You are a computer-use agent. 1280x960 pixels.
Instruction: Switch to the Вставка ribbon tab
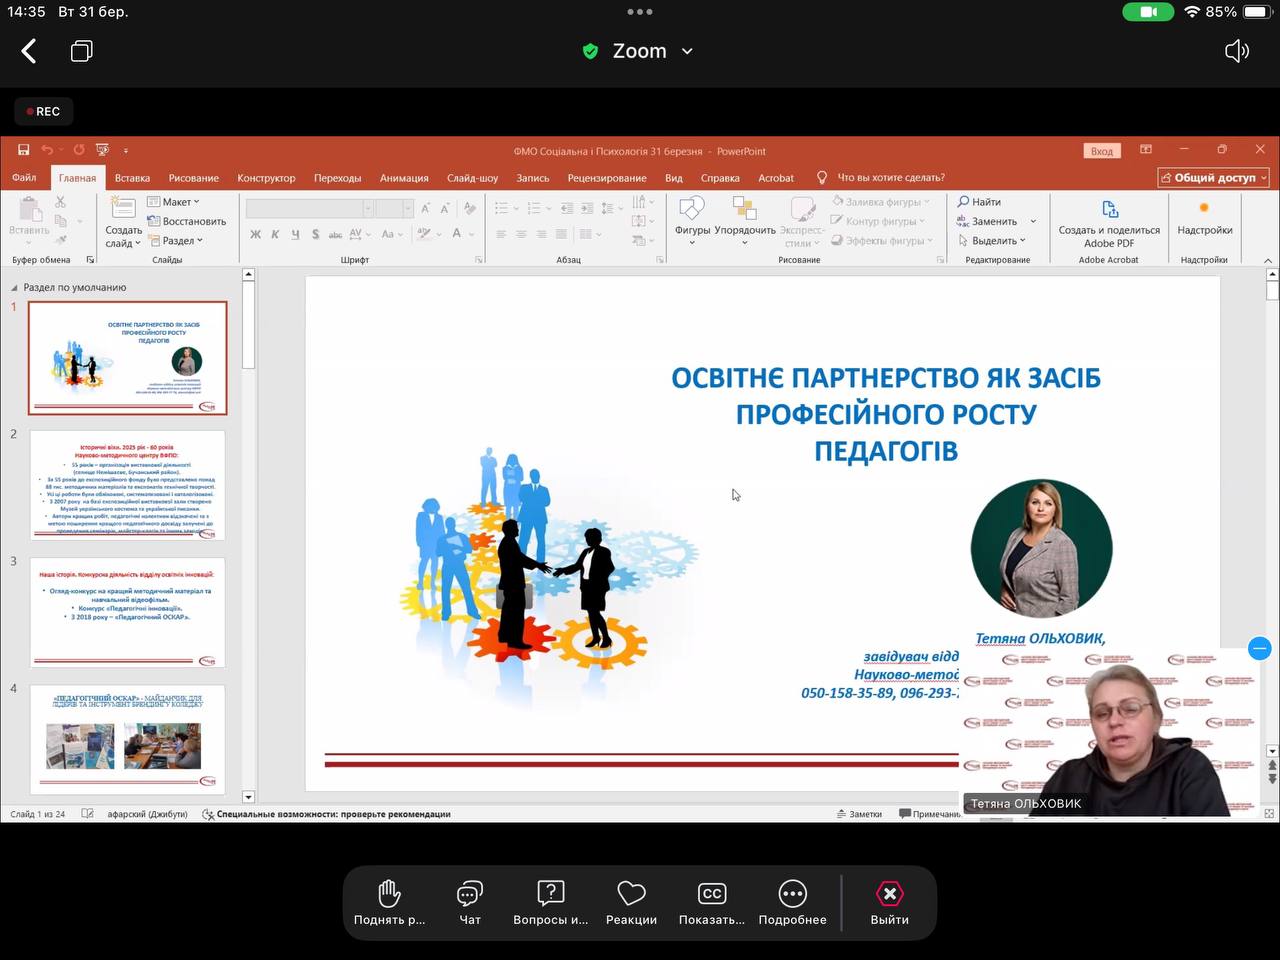132,178
